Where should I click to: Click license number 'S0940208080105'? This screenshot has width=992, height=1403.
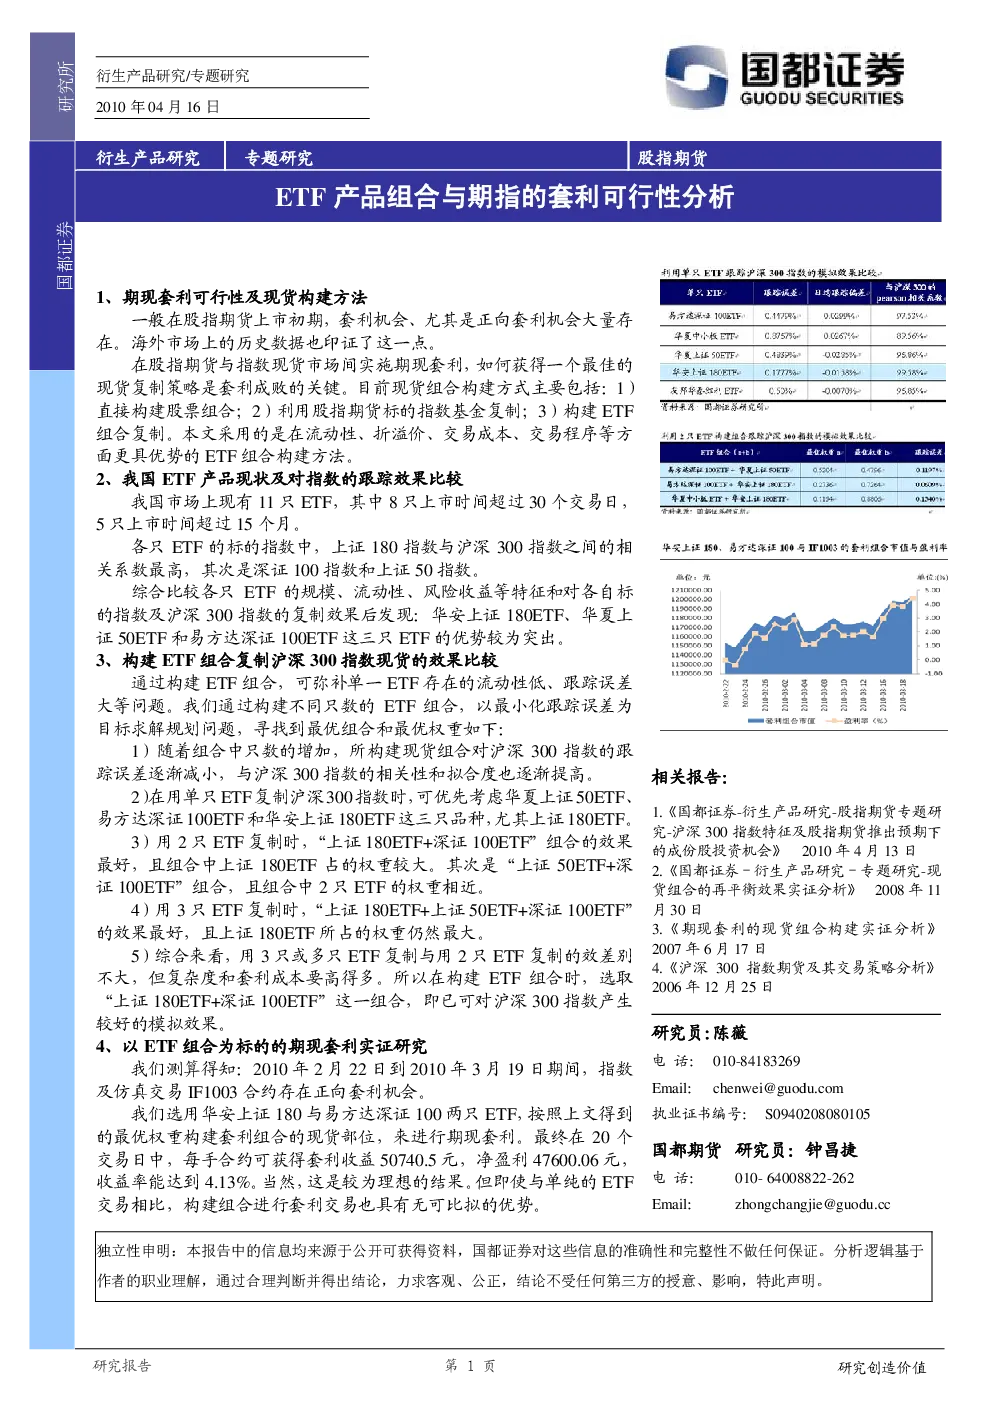(818, 1114)
